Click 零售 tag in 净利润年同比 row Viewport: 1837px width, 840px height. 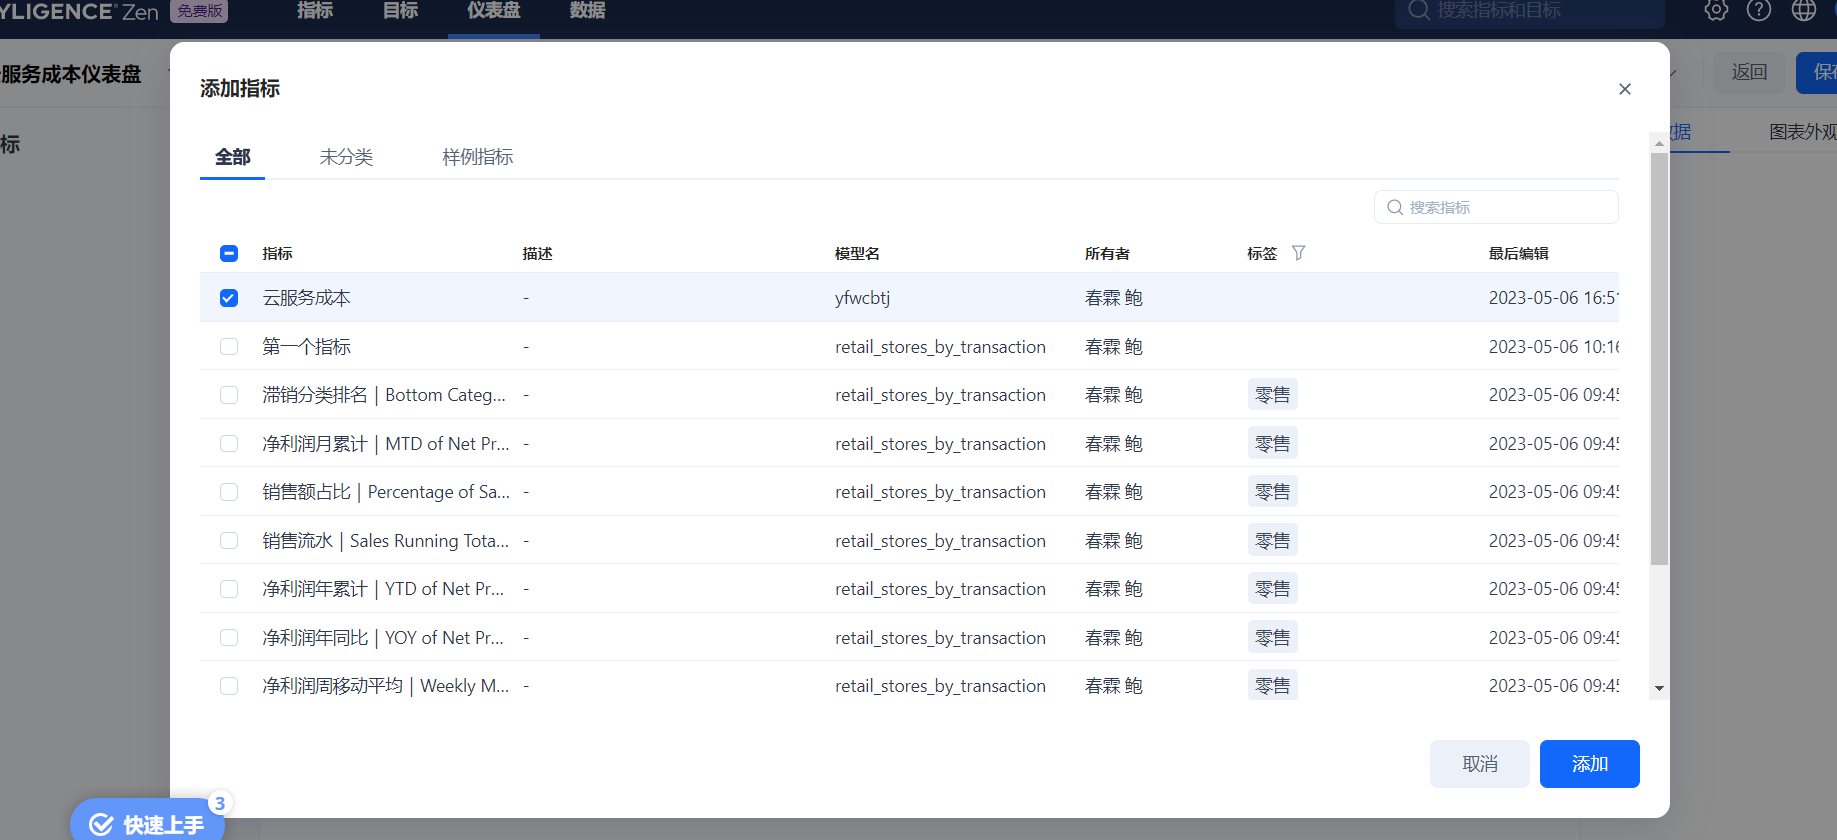(1272, 637)
